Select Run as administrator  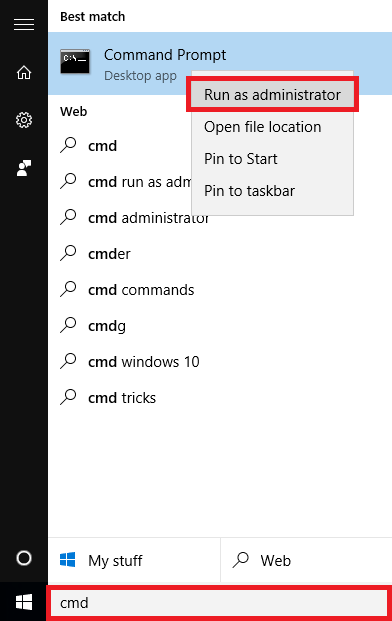pyautogui.click(x=272, y=95)
